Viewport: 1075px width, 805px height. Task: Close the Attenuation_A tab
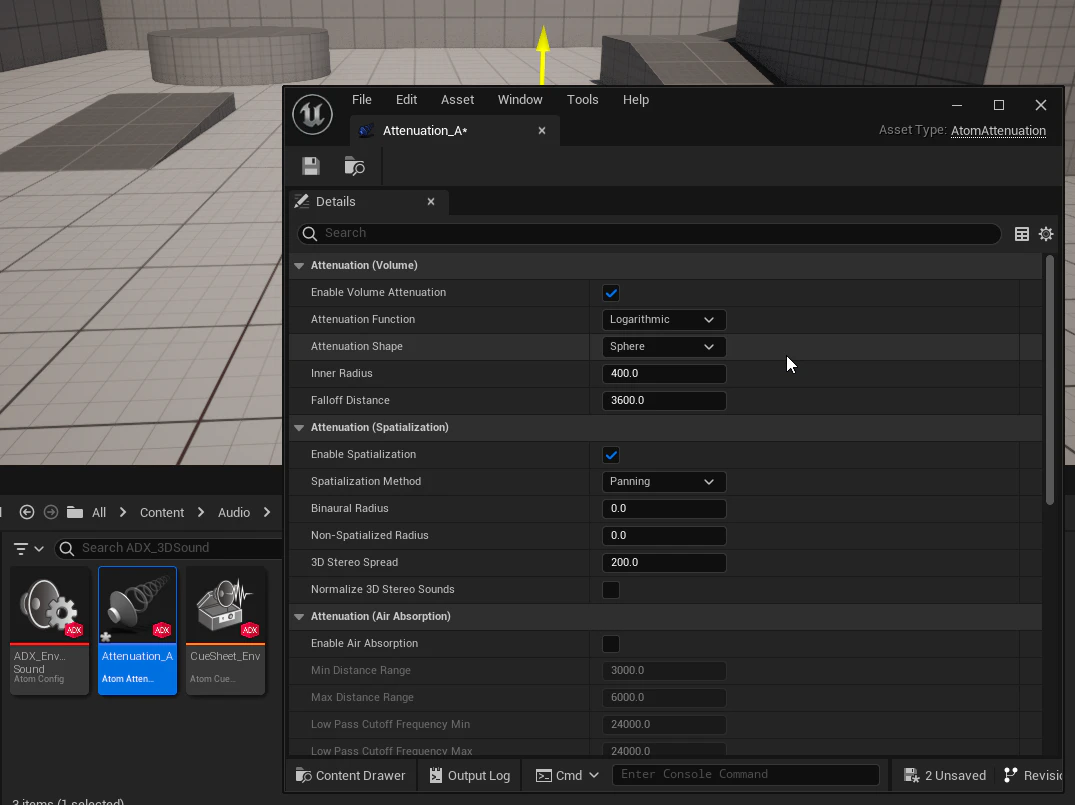click(542, 130)
